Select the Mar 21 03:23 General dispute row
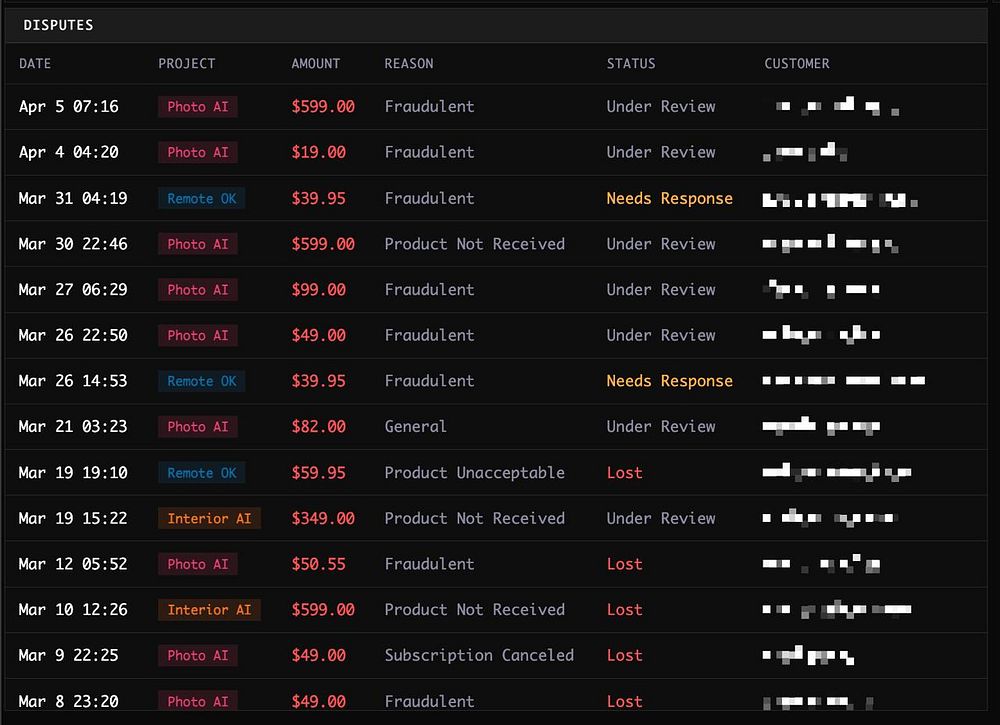The width and height of the screenshot is (1000, 725). (496, 427)
